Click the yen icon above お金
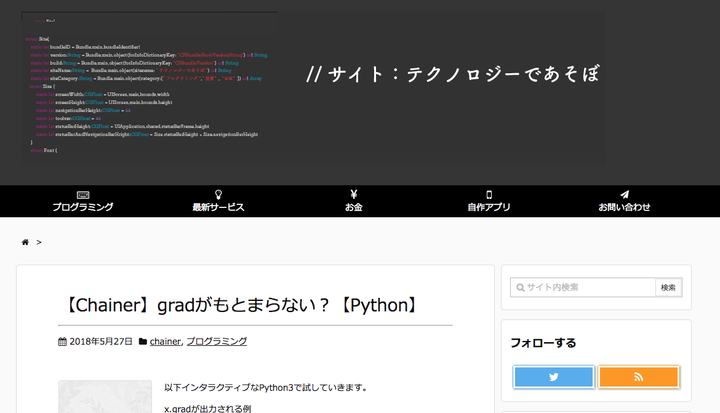The height and width of the screenshot is (413, 720). [x=354, y=194]
